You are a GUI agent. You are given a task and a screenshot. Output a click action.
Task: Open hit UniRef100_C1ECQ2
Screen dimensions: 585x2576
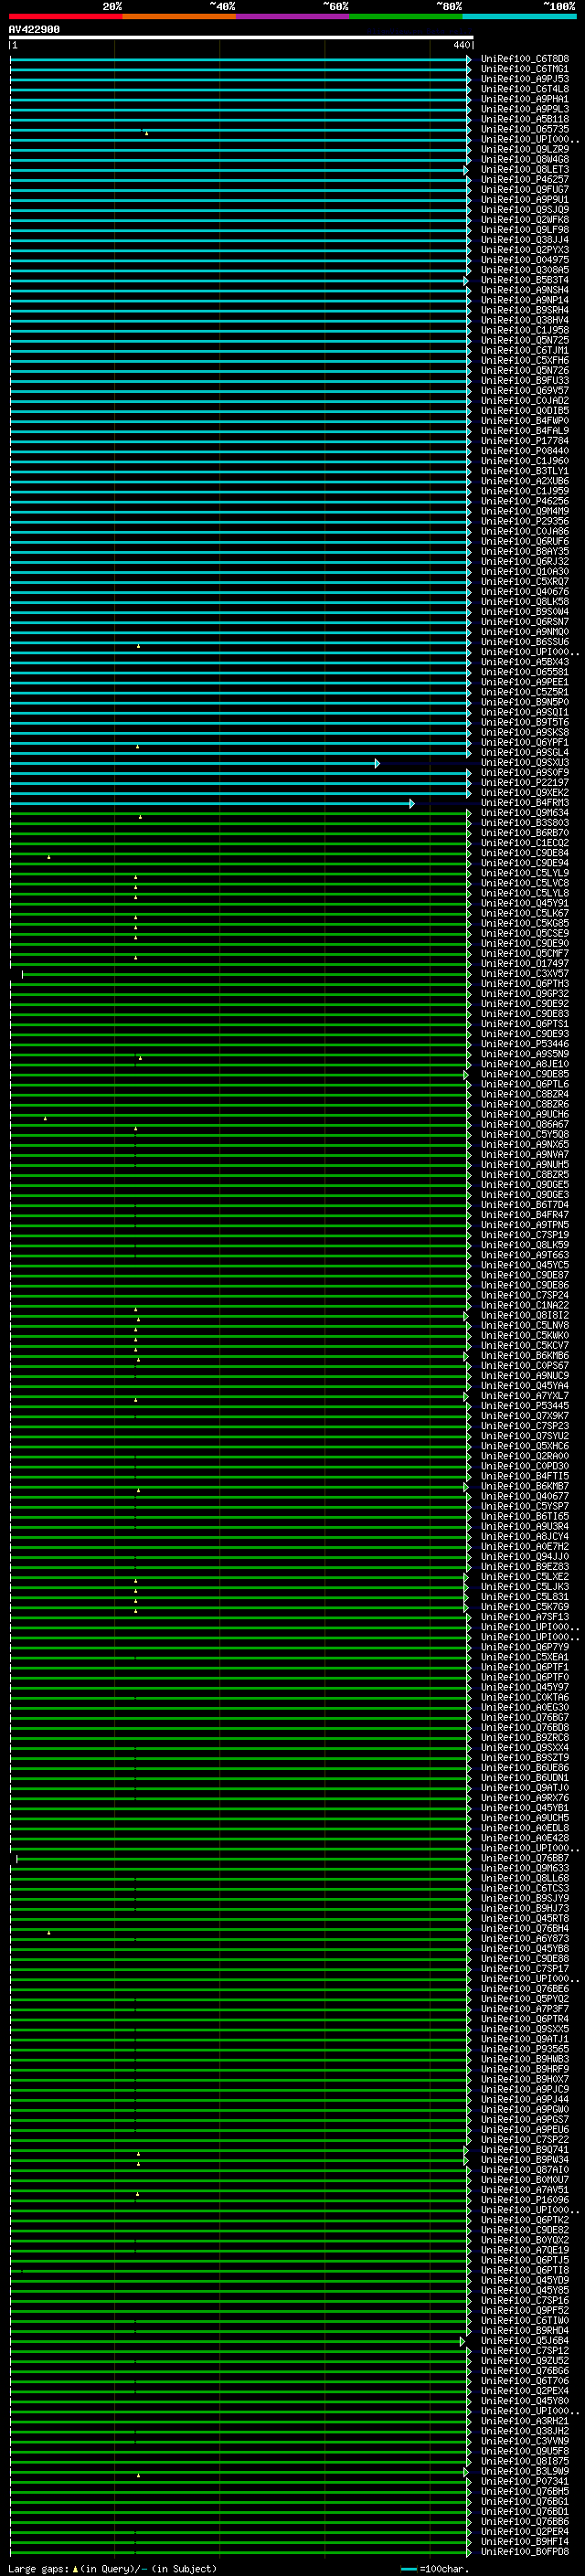coord(525,843)
